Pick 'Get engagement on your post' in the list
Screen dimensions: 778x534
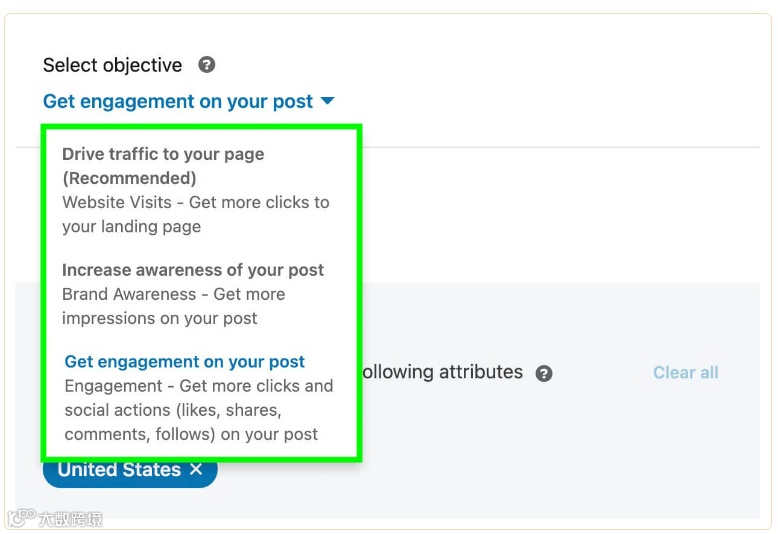[185, 362]
